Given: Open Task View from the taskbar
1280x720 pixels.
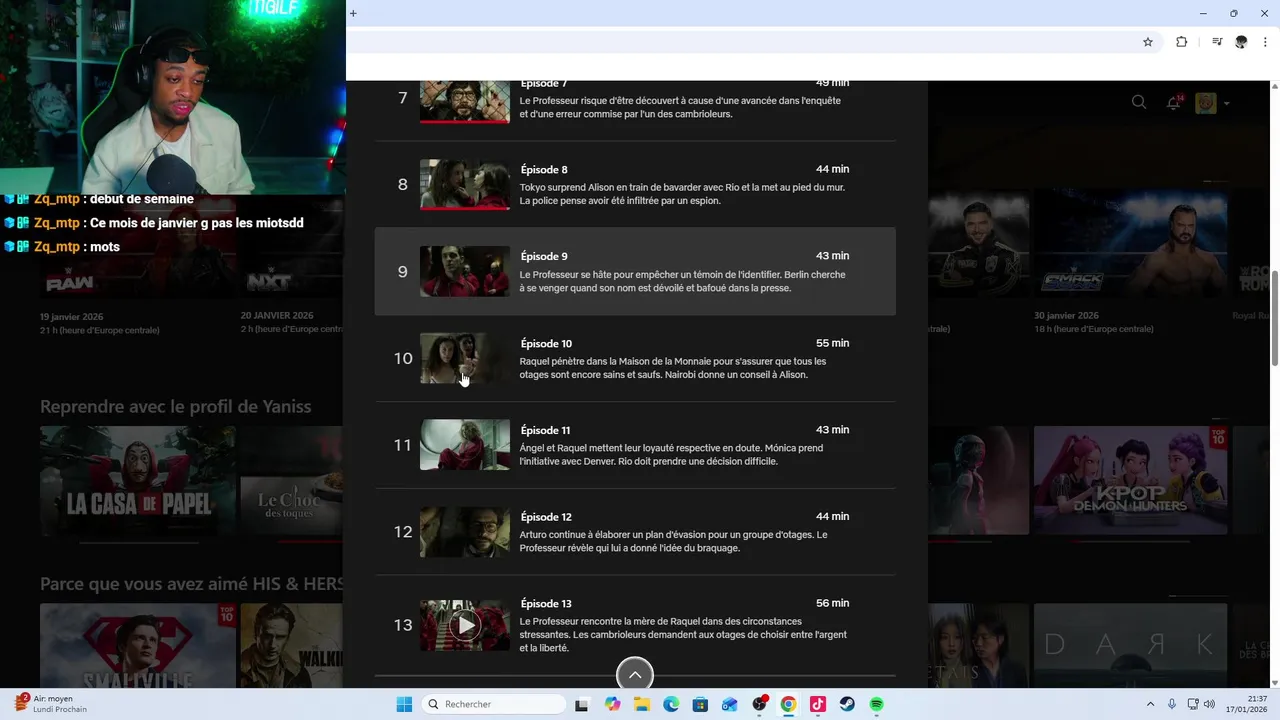Looking at the screenshot, I should pos(582,704).
